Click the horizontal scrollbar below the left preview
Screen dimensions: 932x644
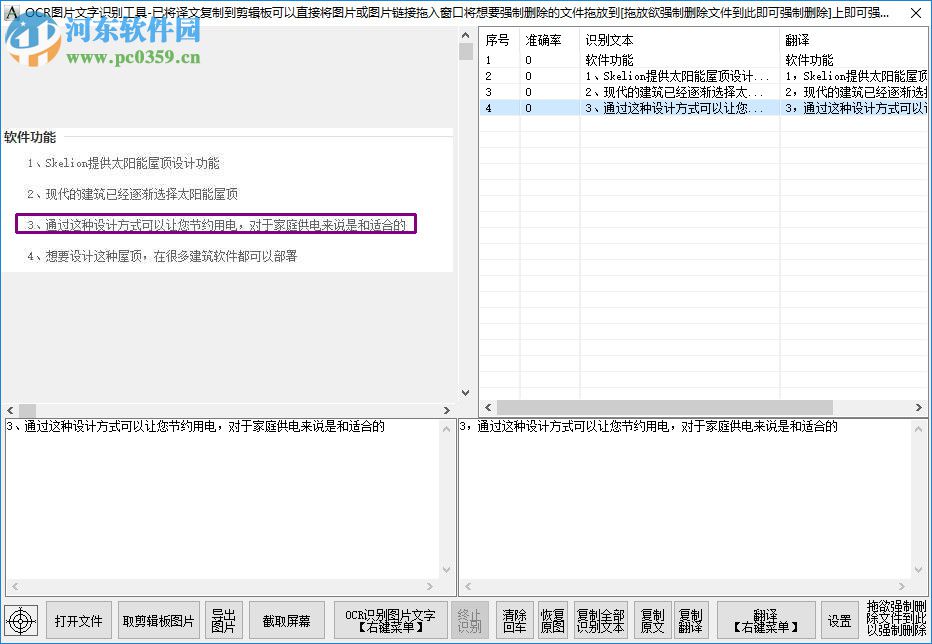coord(228,409)
